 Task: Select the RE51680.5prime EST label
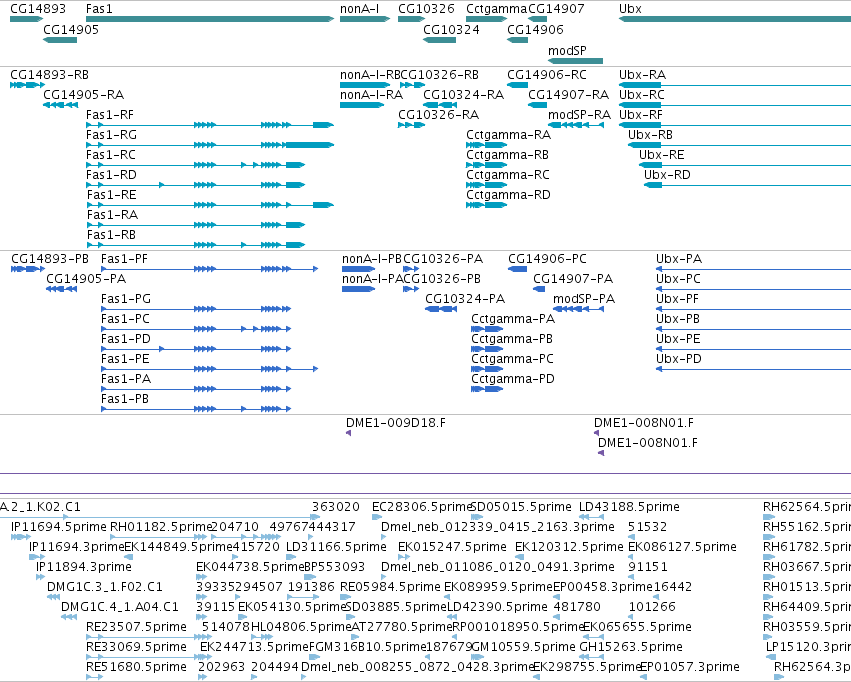(136, 667)
